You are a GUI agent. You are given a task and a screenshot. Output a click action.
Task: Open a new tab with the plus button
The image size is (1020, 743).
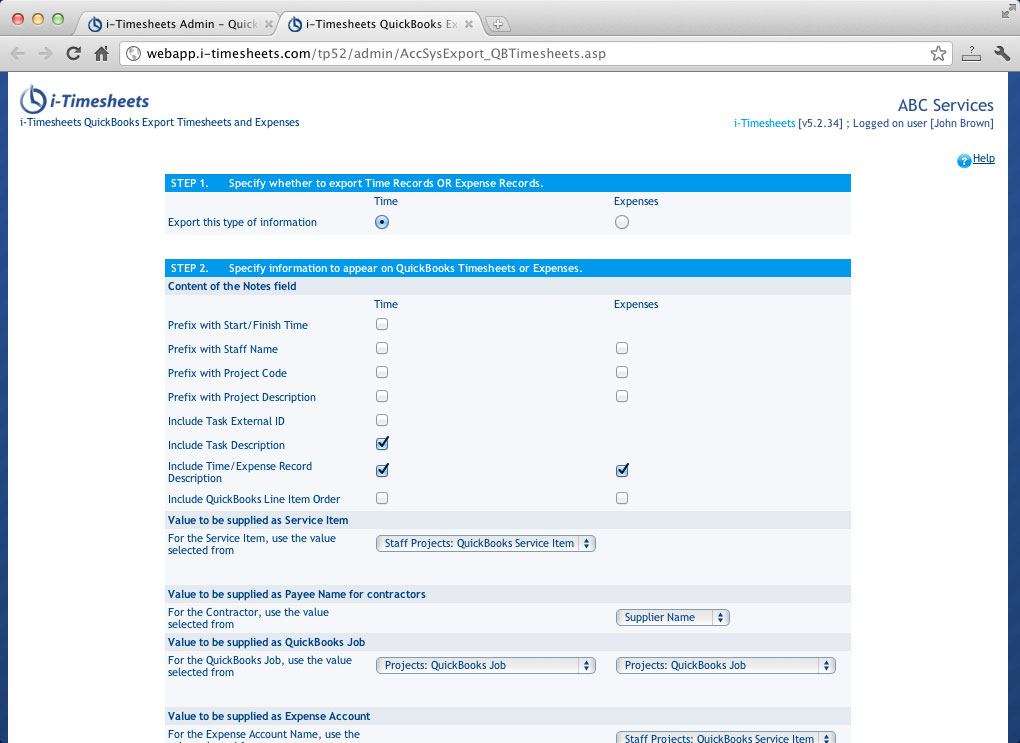[x=497, y=24]
